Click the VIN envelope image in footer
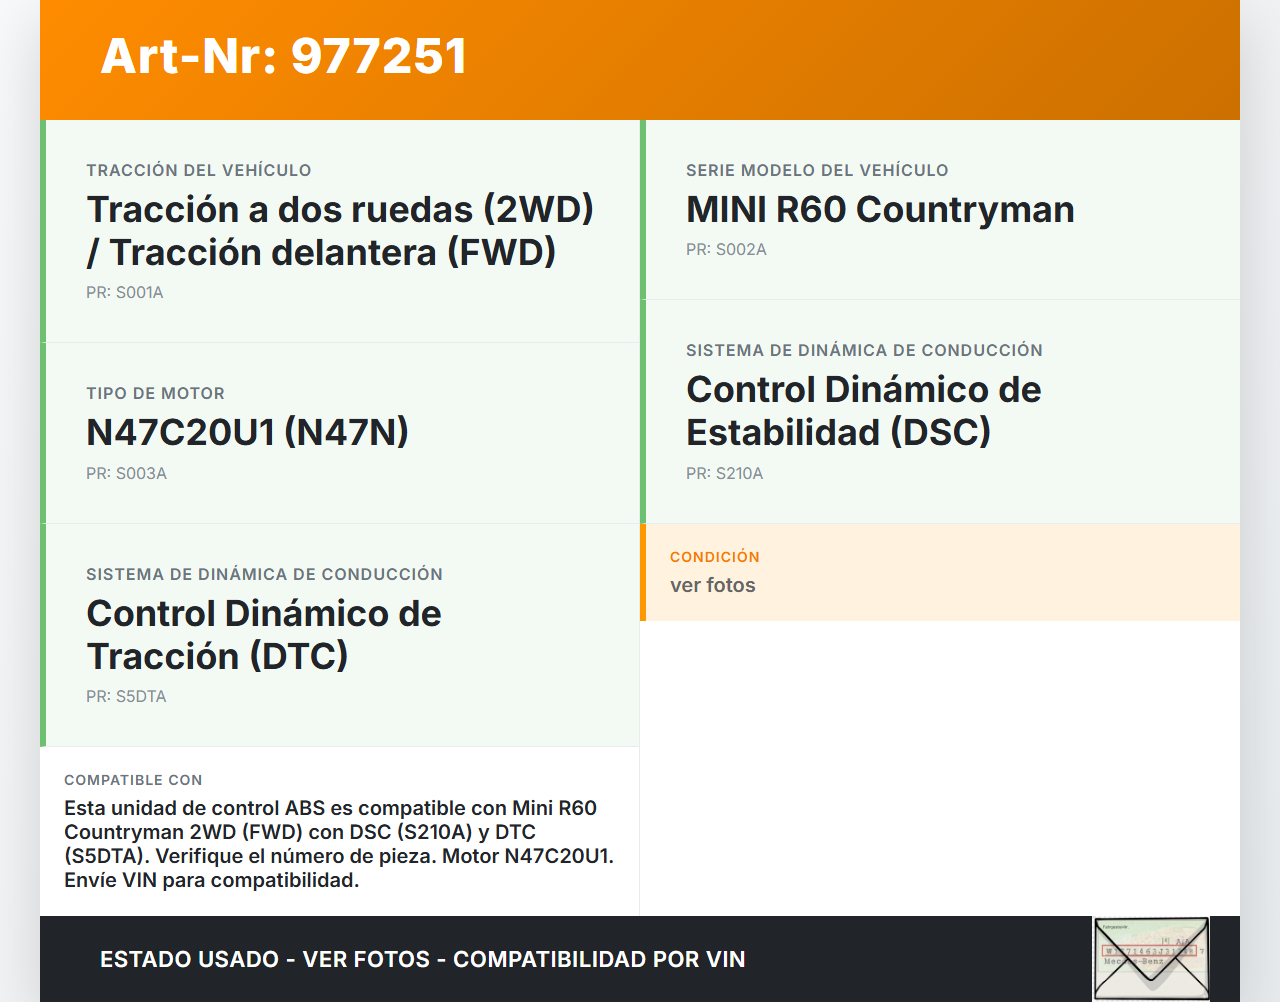This screenshot has width=1280, height=1002. pos(1151,958)
